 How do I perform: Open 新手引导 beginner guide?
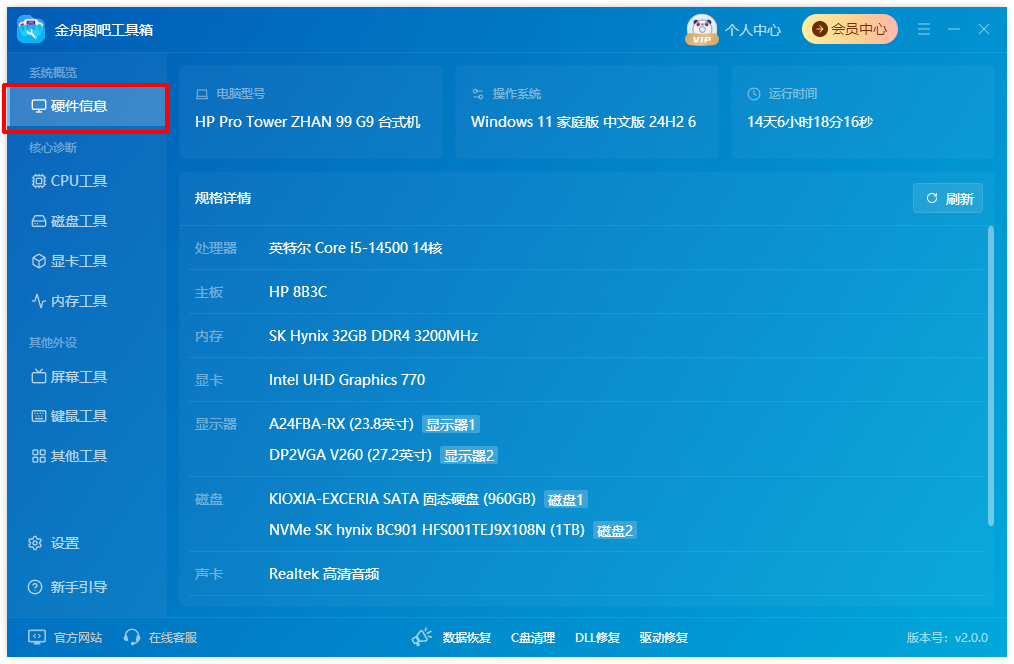click(67, 587)
